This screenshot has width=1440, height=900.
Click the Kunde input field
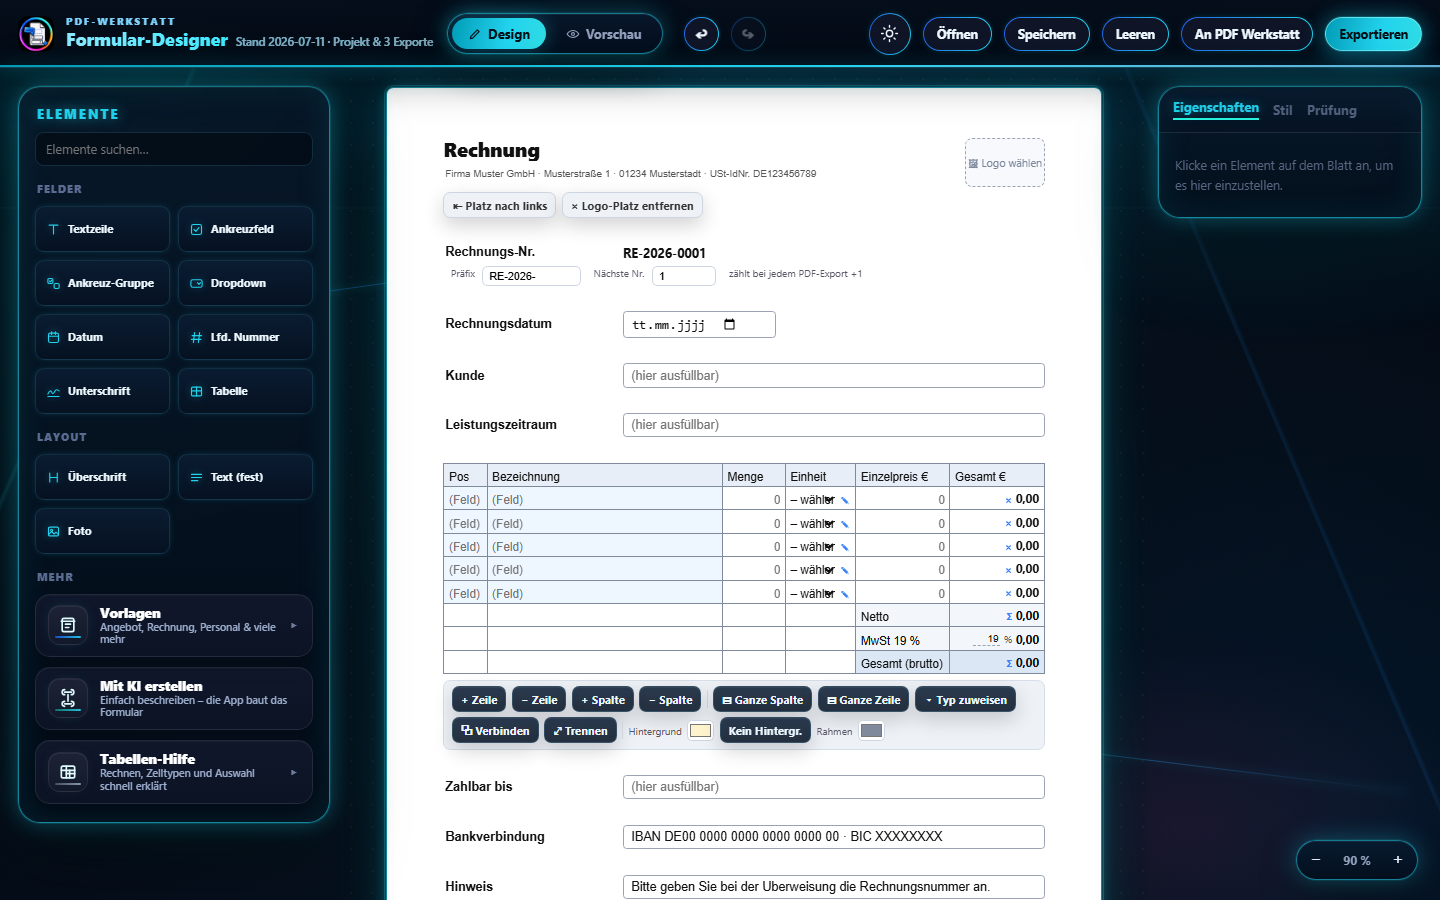tap(833, 375)
